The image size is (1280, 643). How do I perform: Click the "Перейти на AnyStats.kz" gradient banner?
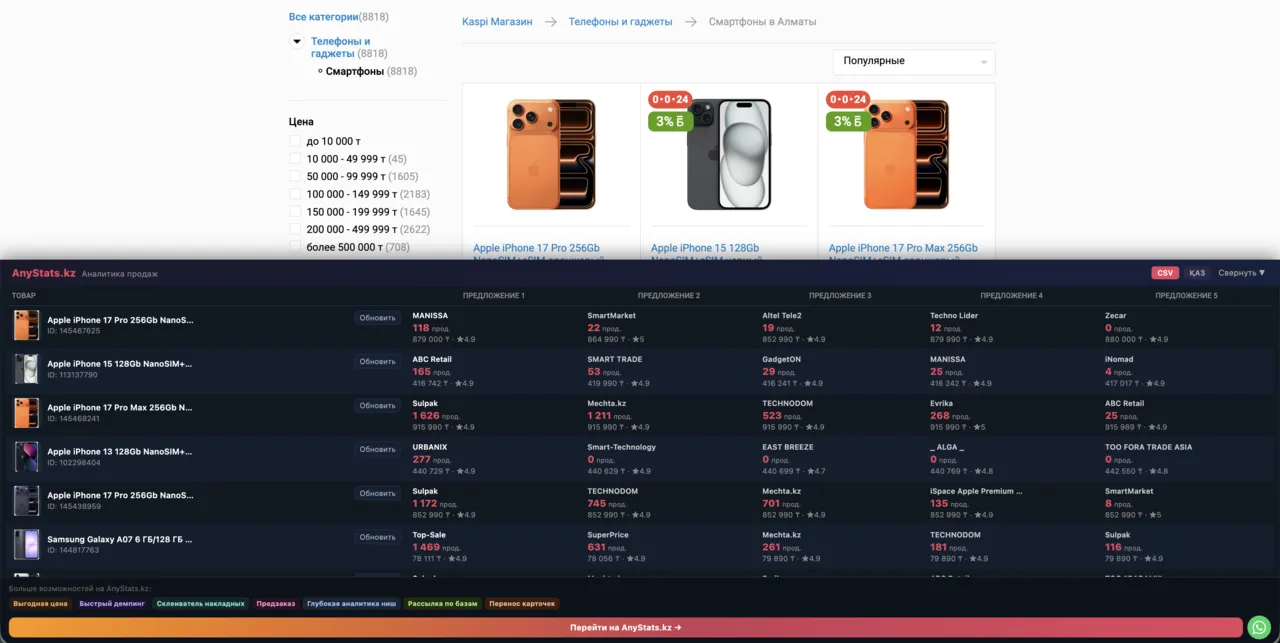tap(625, 628)
